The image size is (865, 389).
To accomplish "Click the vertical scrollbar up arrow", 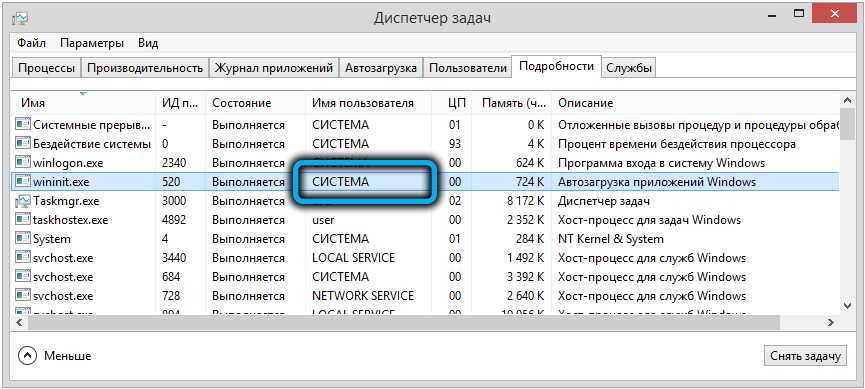I will point(848,101).
